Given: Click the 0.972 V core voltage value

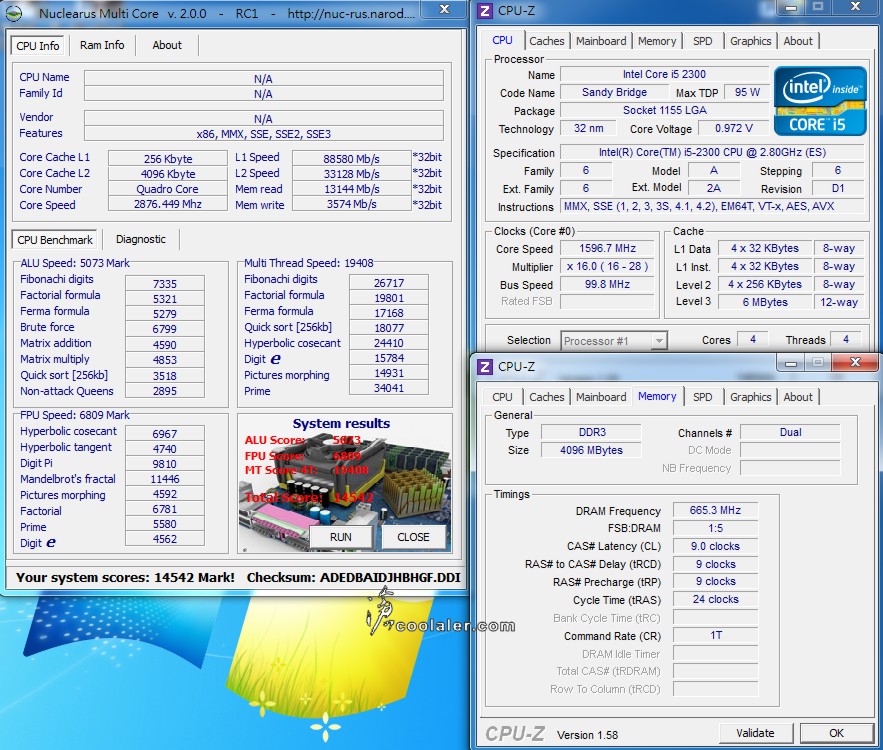Looking at the screenshot, I should pyautogui.click(x=733, y=128).
